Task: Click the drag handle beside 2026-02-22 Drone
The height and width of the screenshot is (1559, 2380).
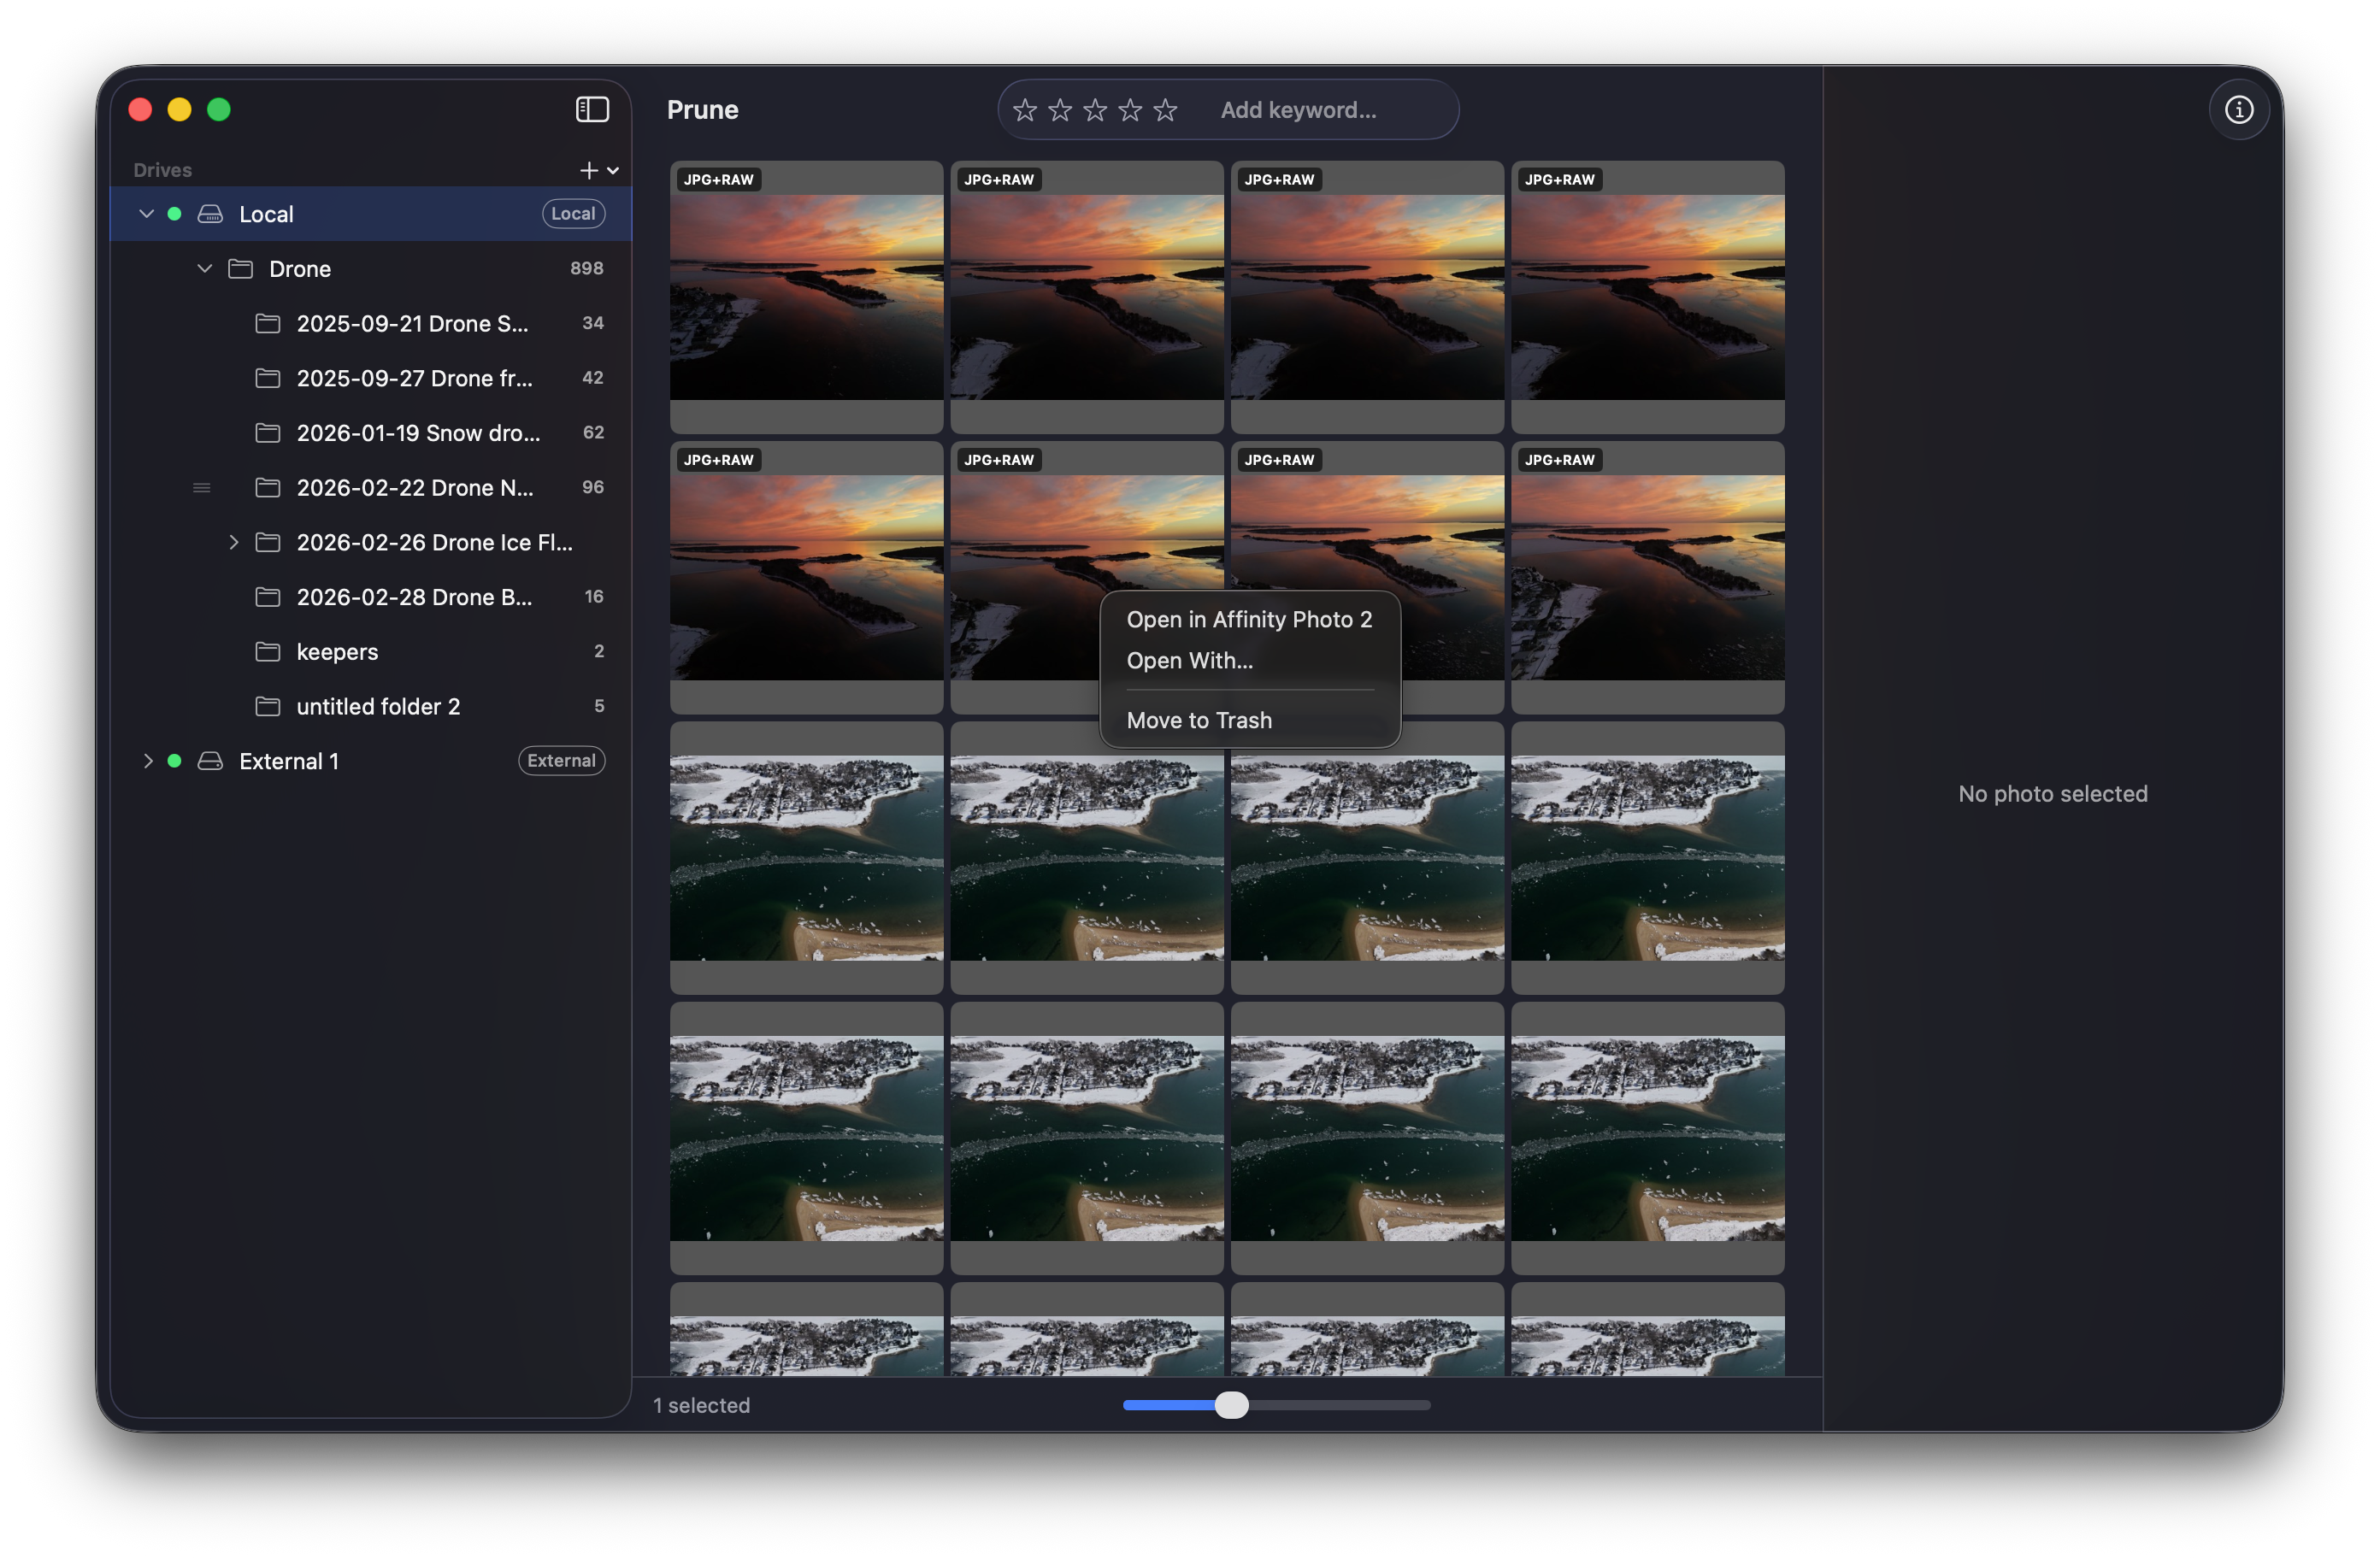Action: click(201, 488)
